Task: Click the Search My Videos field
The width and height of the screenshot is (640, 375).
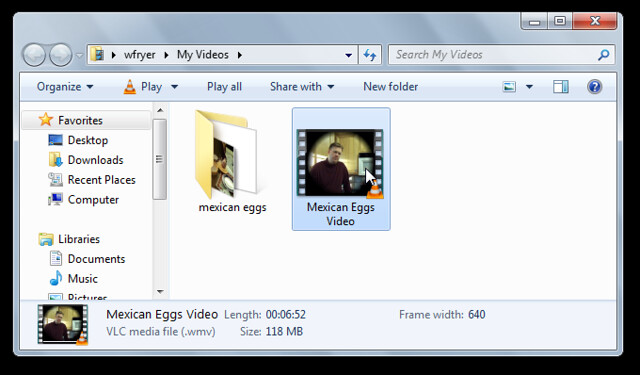Action: click(502, 55)
